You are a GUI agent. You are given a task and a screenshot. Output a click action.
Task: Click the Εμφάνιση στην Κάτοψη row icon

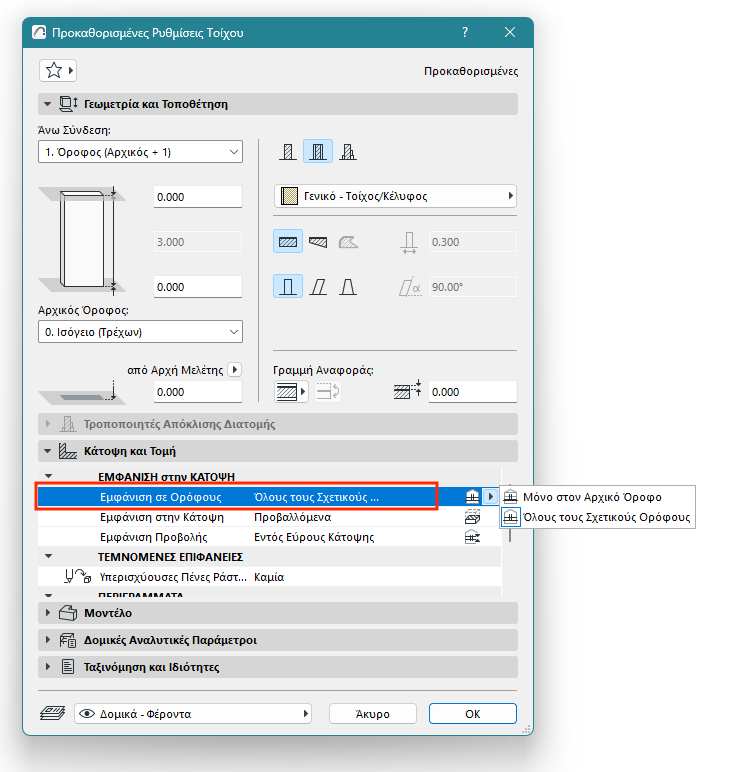pyautogui.click(x=472, y=517)
